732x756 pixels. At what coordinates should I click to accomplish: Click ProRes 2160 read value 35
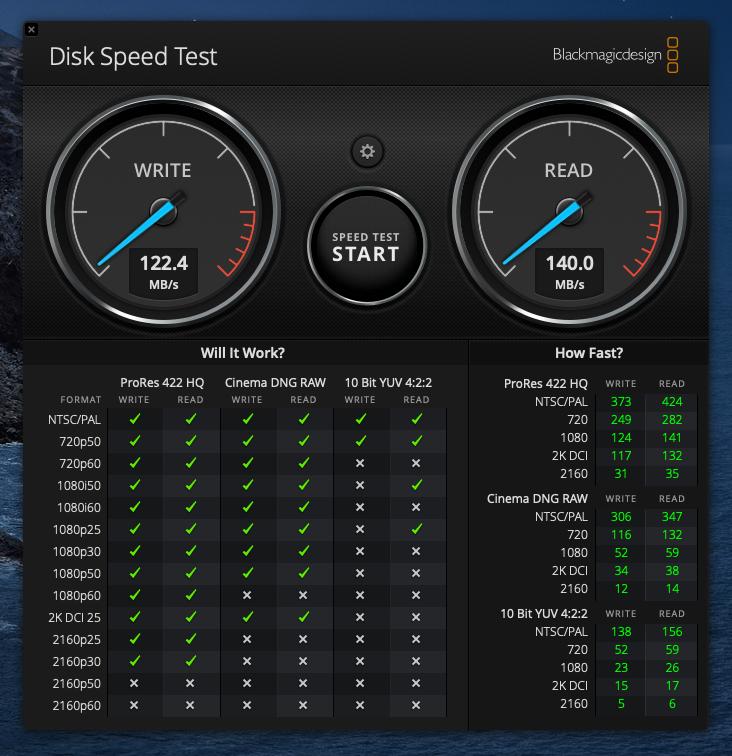pyautogui.click(x=672, y=474)
